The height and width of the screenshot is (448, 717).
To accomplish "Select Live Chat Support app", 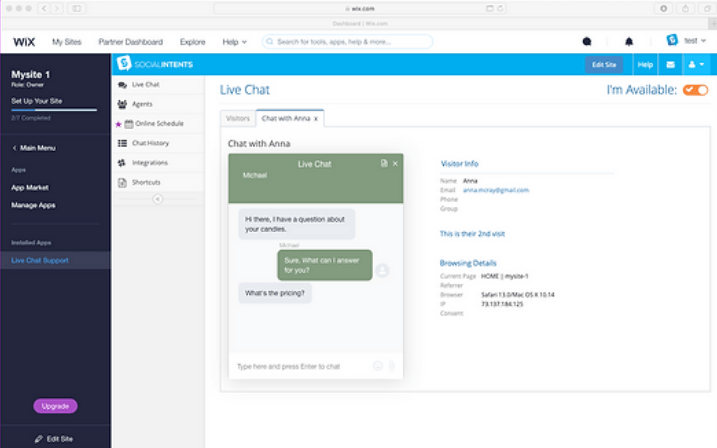I will point(55,260).
